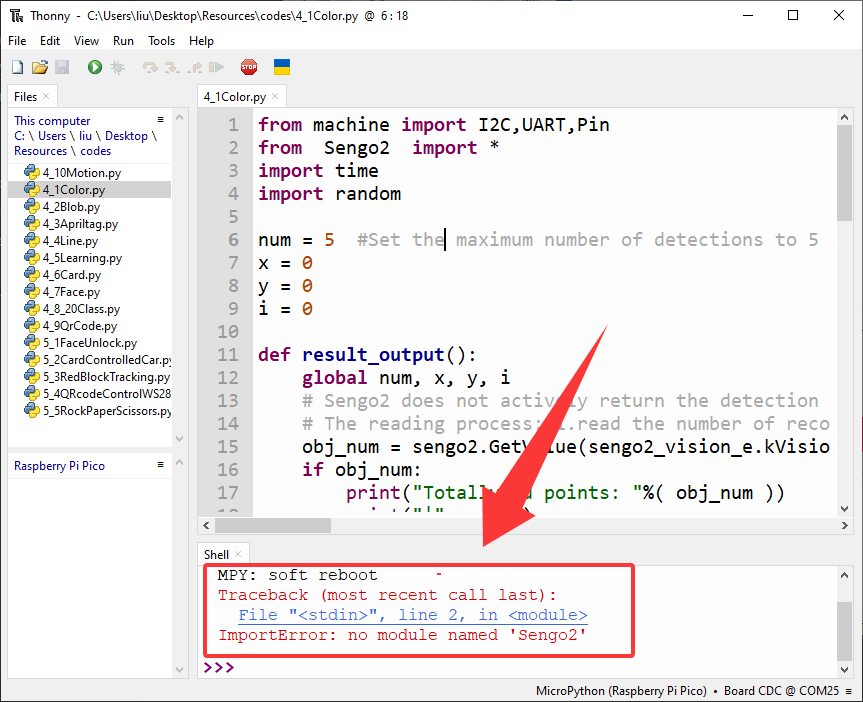The height and width of the screenshot is (702, 863).
Task: Create a new file with toolbar icon
Action: (x=18, y=67)
